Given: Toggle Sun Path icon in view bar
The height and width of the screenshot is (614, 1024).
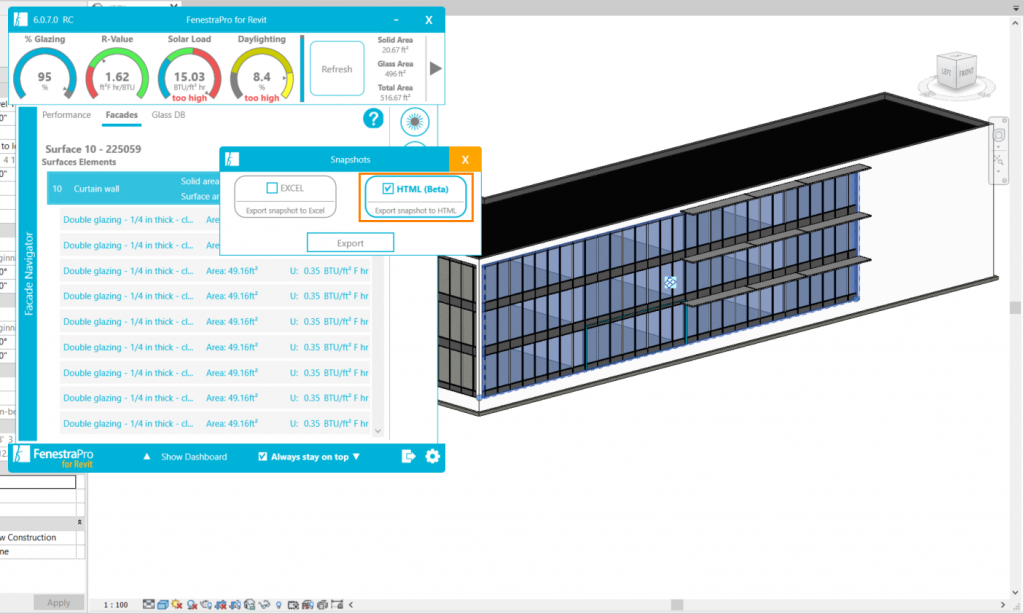Looking at the screenshot, I should pos(177,605).
